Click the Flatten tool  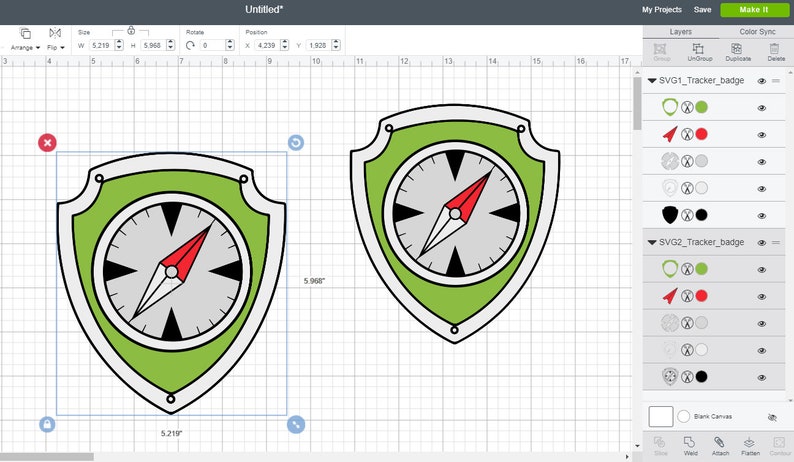(x=750, y=446)
